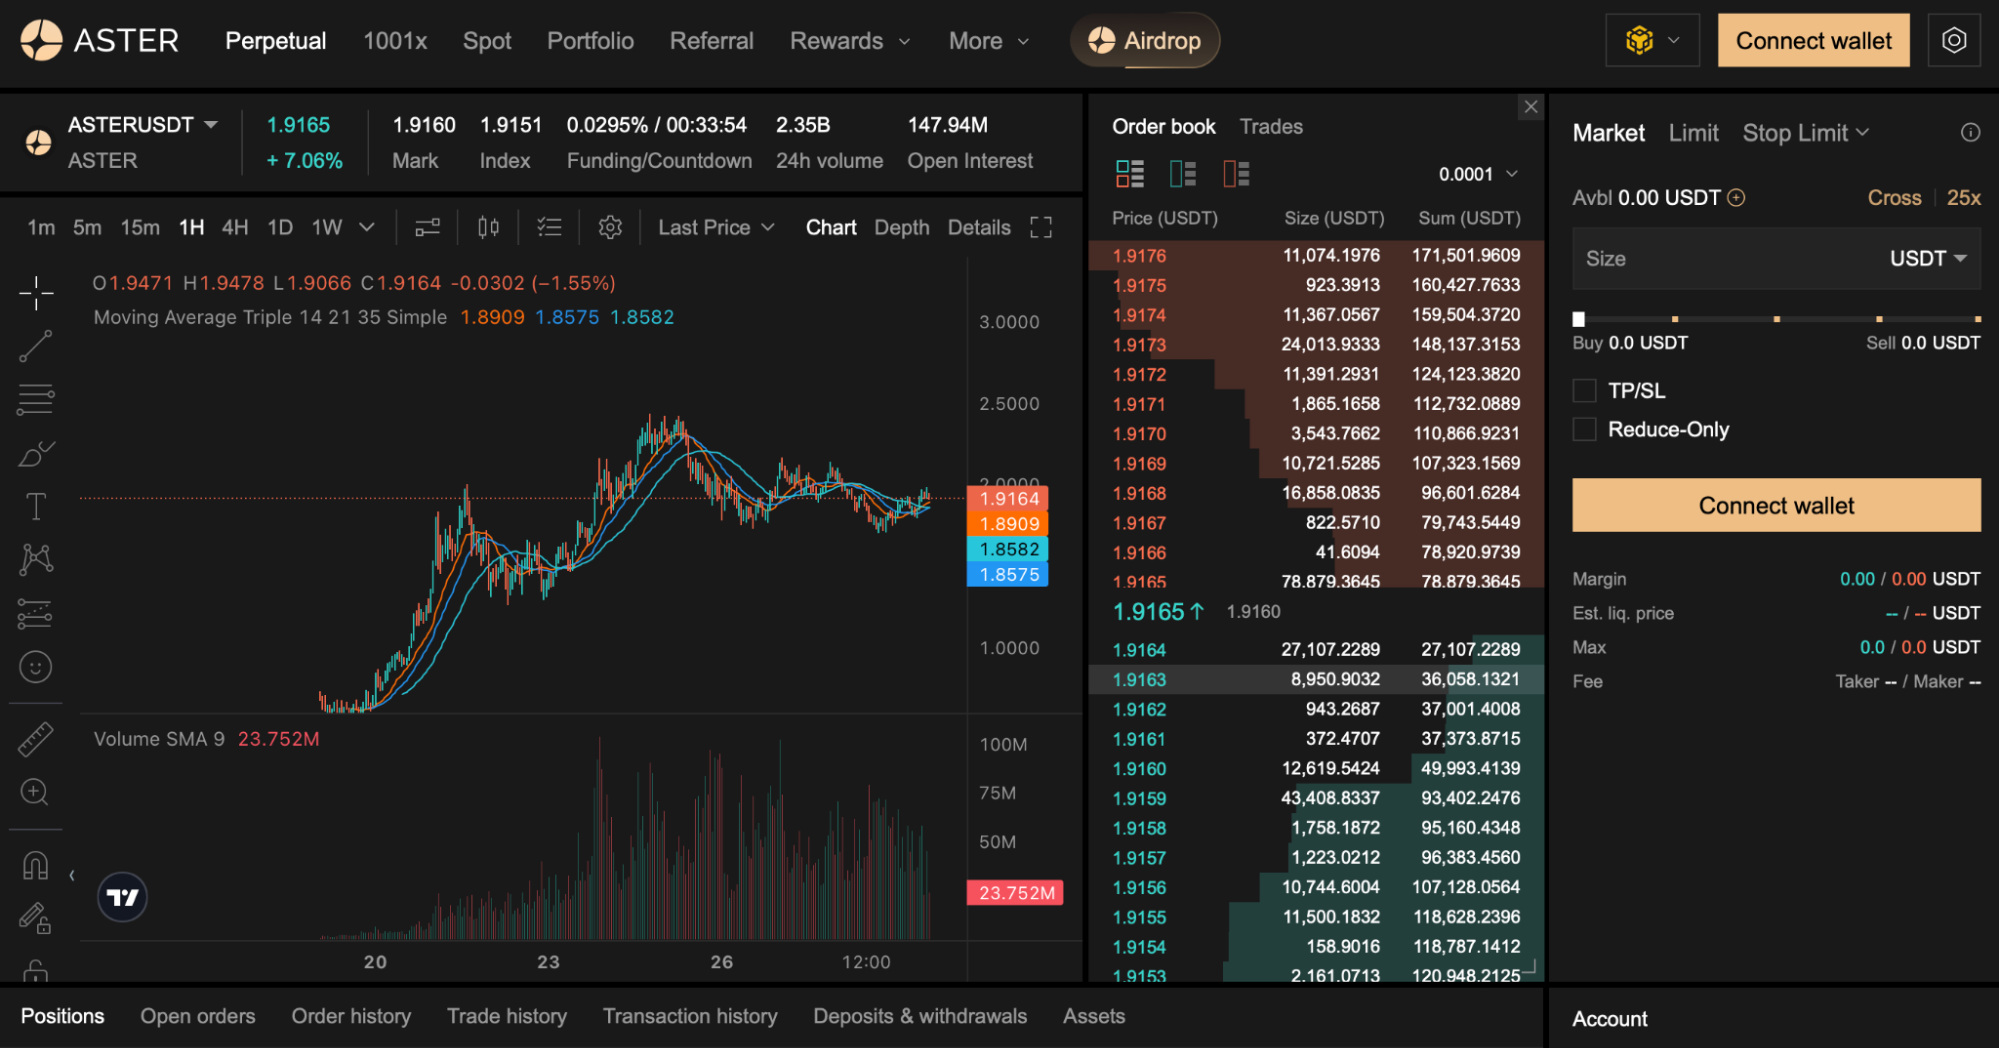This screenshot has width=1999, height=1049.
Task: Enable Reduce-Only order option
Action: (x=1584, y=429)
